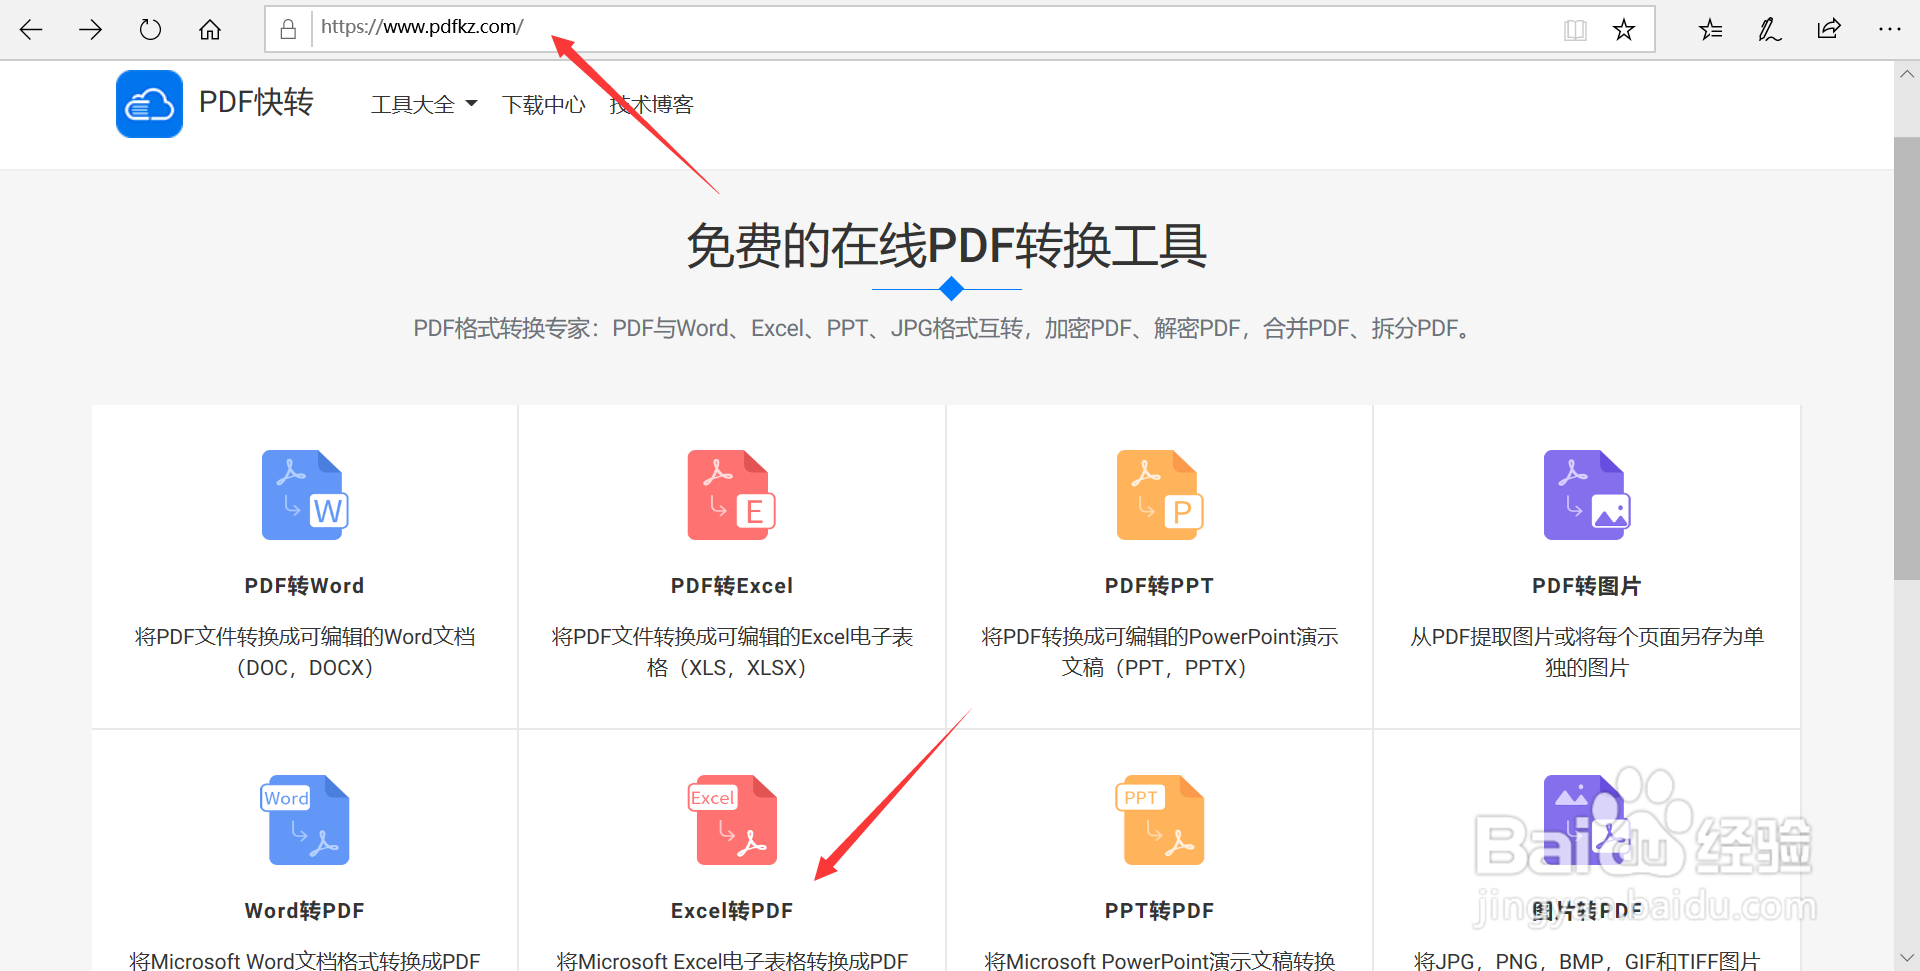Open the PDF转Excel title link

click(x=732, y=586)
